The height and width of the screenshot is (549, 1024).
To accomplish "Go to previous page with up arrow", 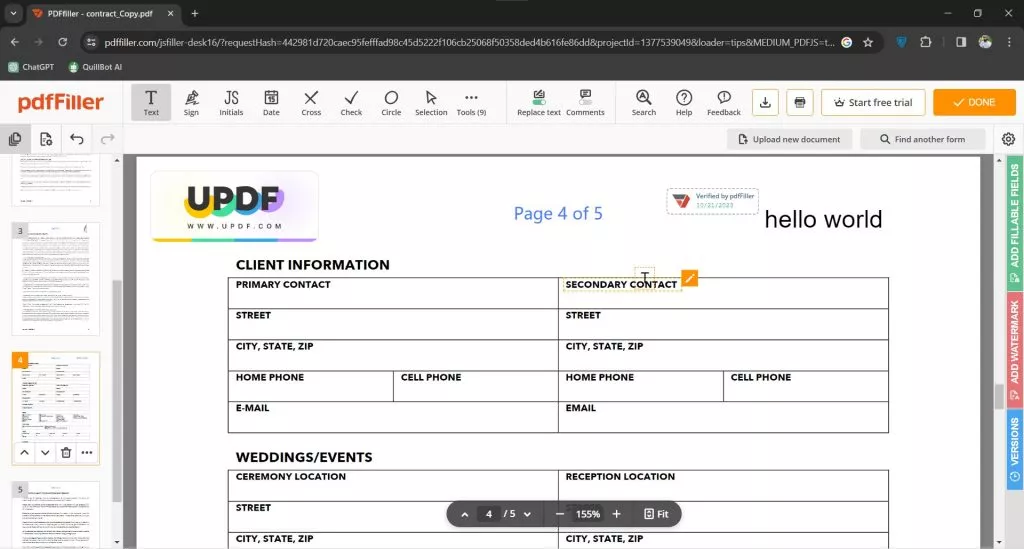I will coord(464,514).
